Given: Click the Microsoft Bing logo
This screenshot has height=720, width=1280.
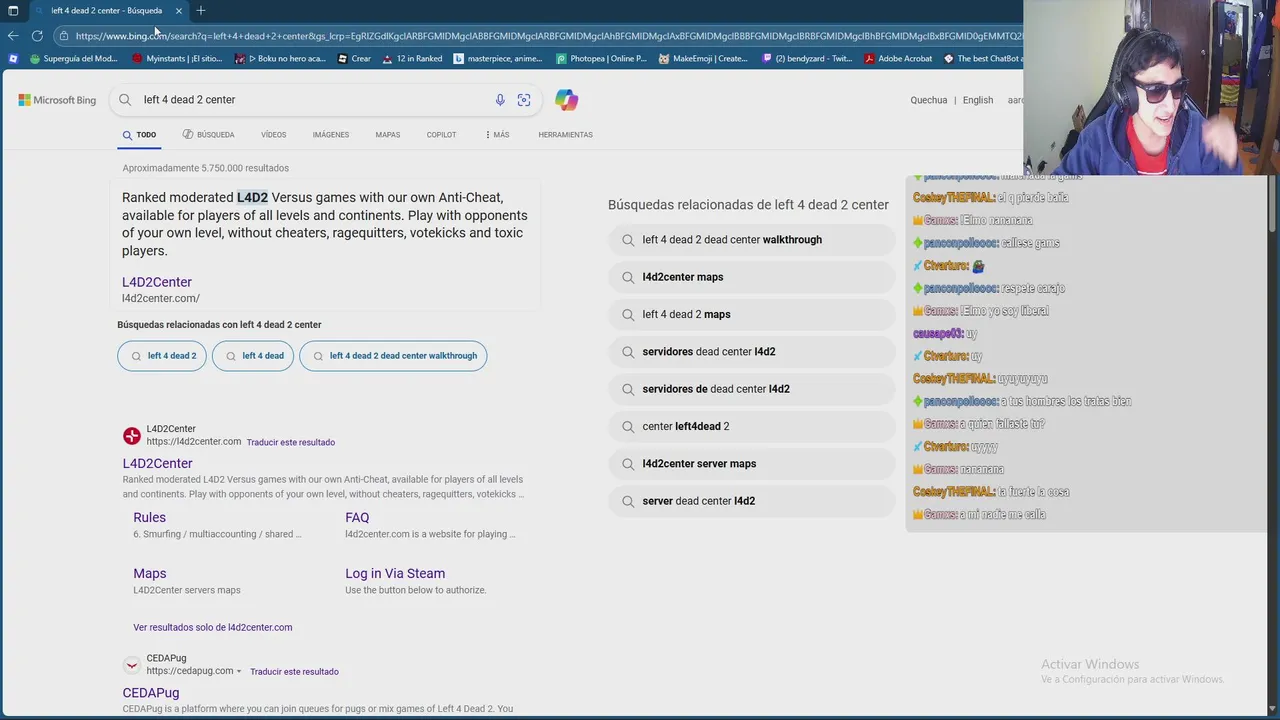Looking at the screenshot, I should click(57, 100).
